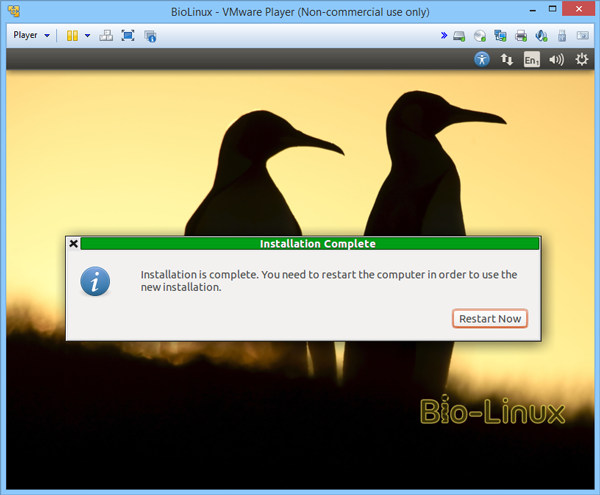Click the blue information icon
The width and height of the screenshot is (600, 495).
pyautogui.click(x=95, y=281)
